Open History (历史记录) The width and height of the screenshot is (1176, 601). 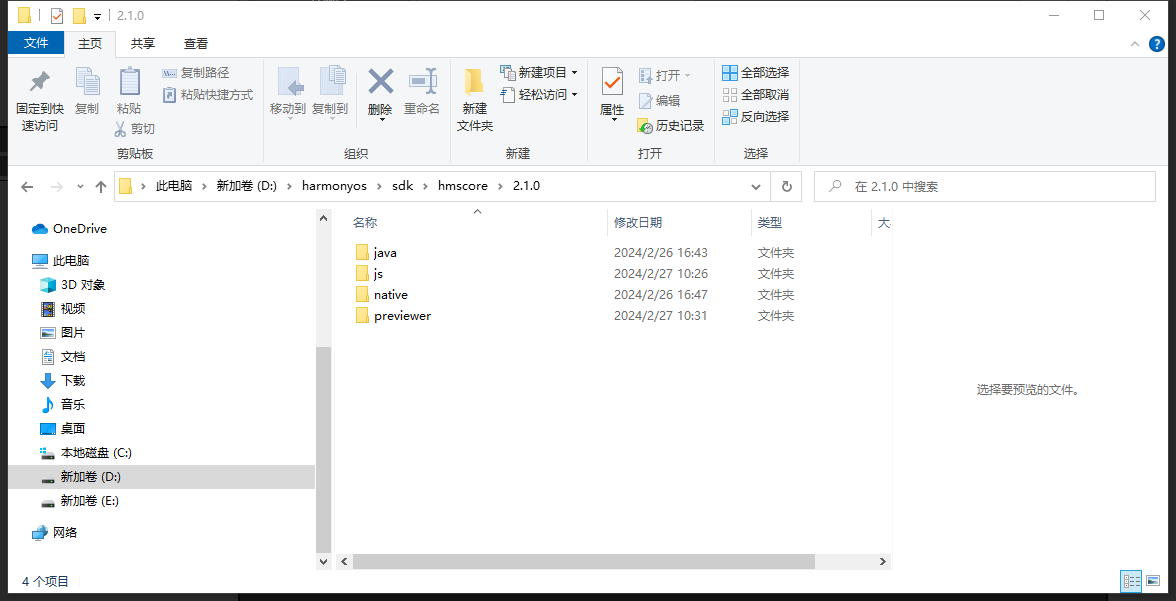670,125
